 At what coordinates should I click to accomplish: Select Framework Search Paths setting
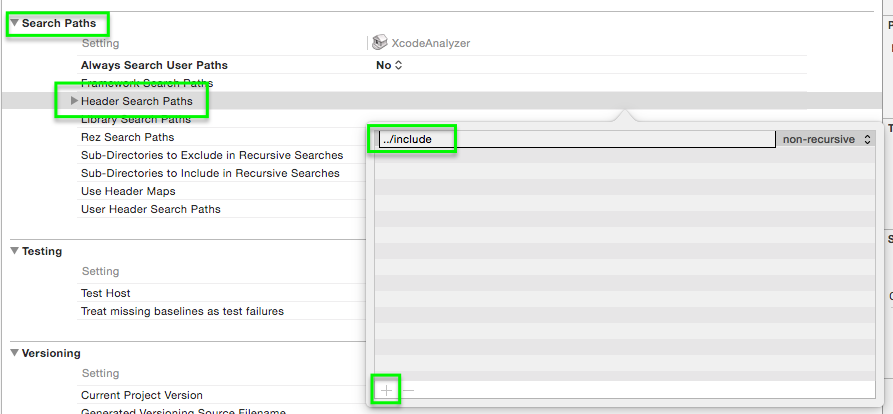[x=146, y=83]
